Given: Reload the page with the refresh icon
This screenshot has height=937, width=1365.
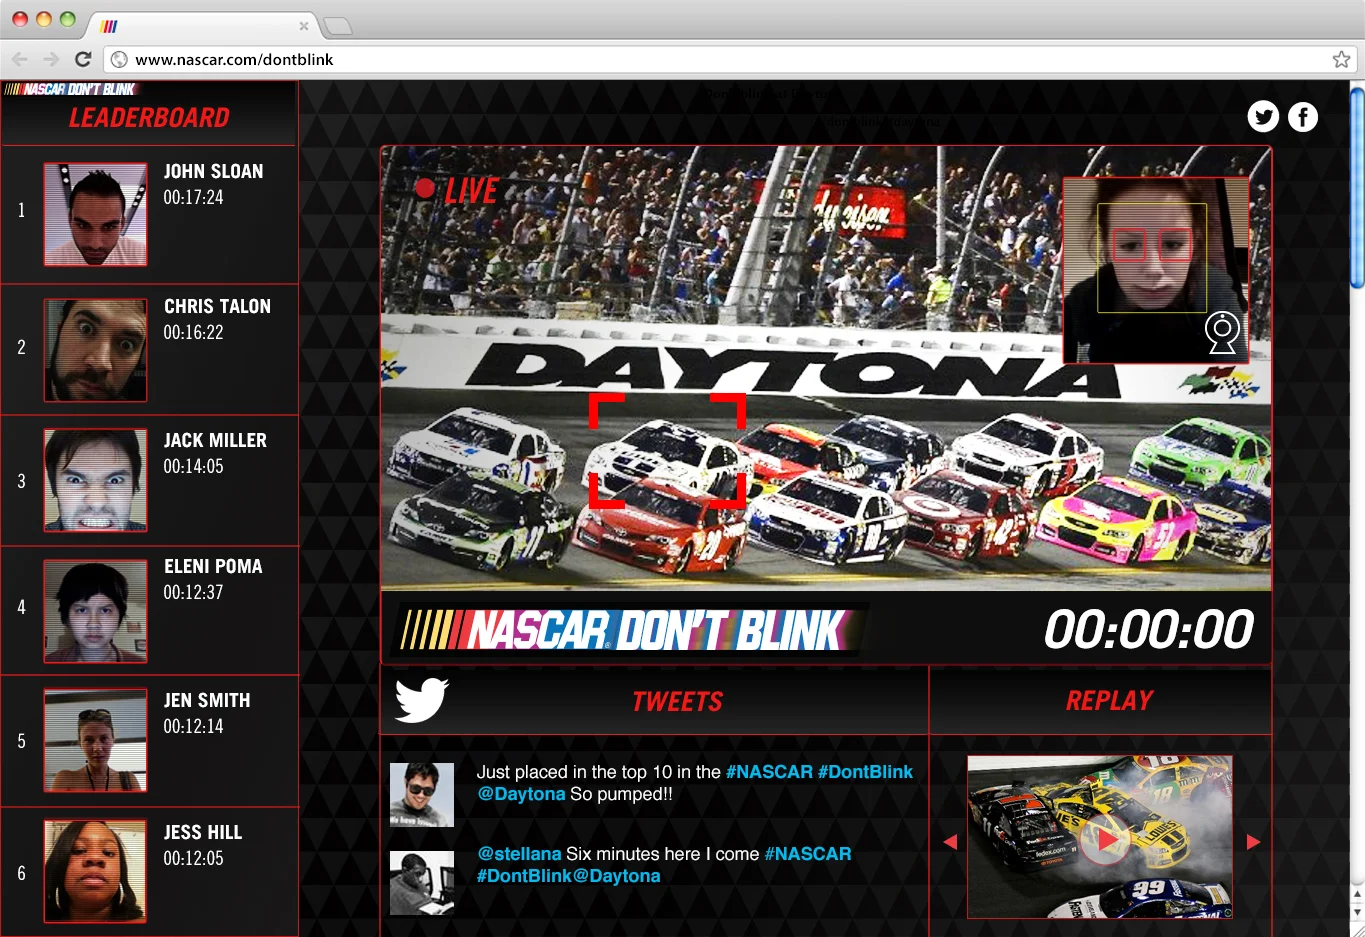Looking at the screenshot, I should 83,59.
